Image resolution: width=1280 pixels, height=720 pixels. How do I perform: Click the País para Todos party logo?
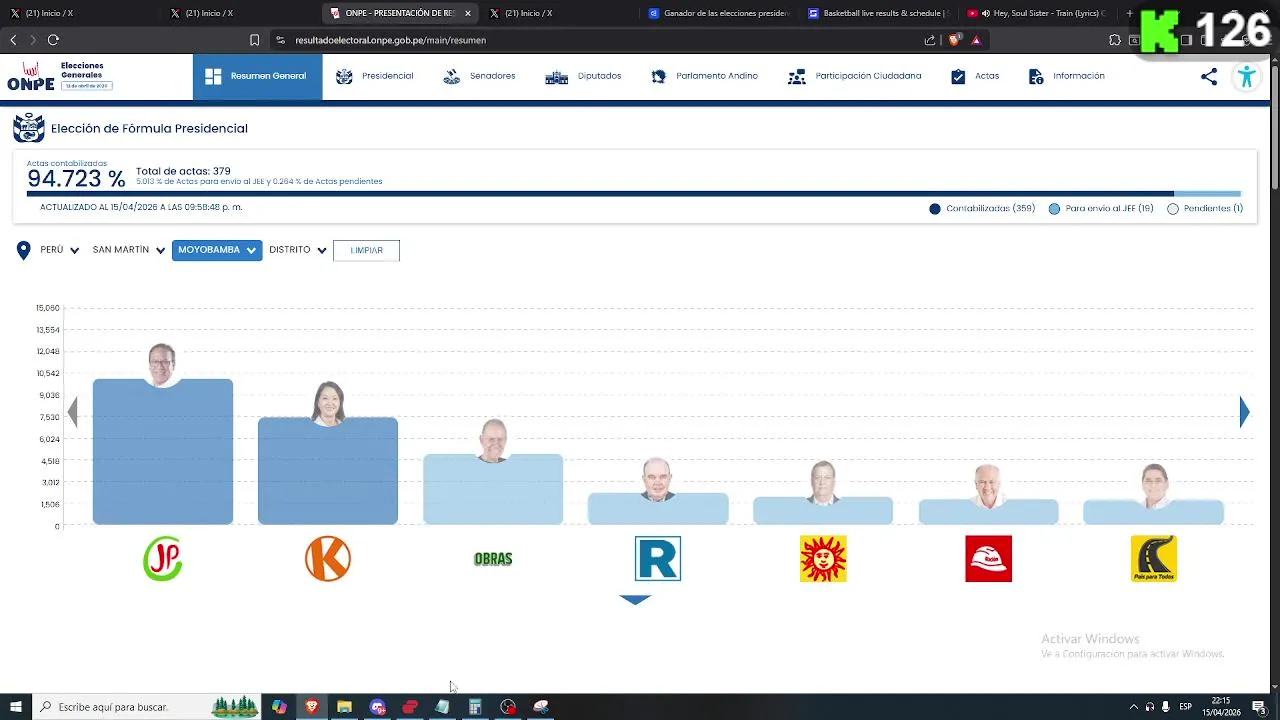(x=1153, y=558)
